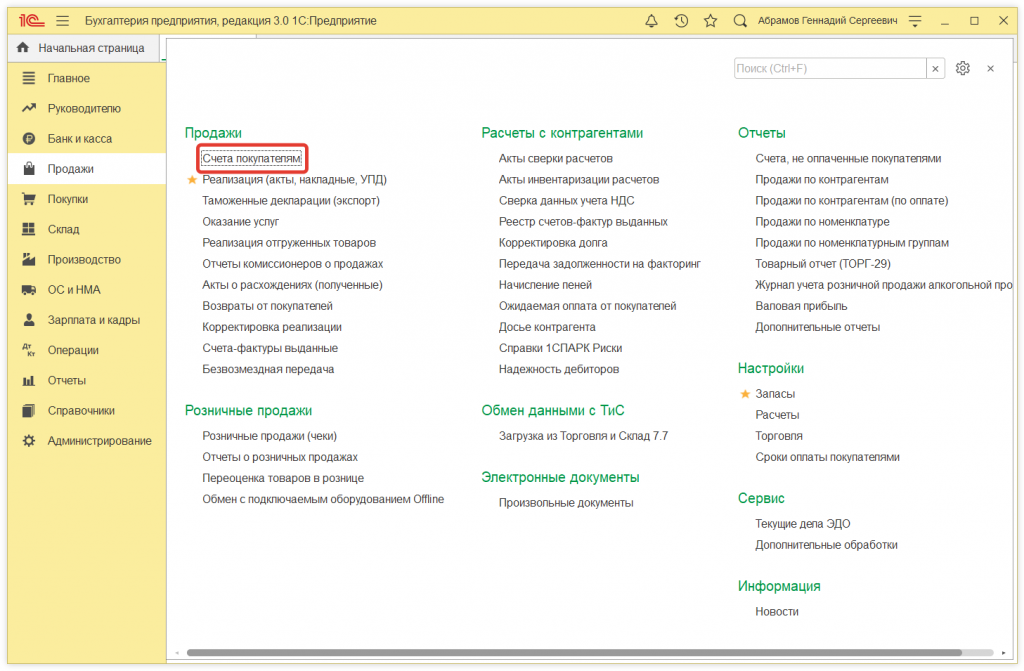Open the hamburger menu next to the 1C logo
The image size is (1024, 671).
pos(62,19)
